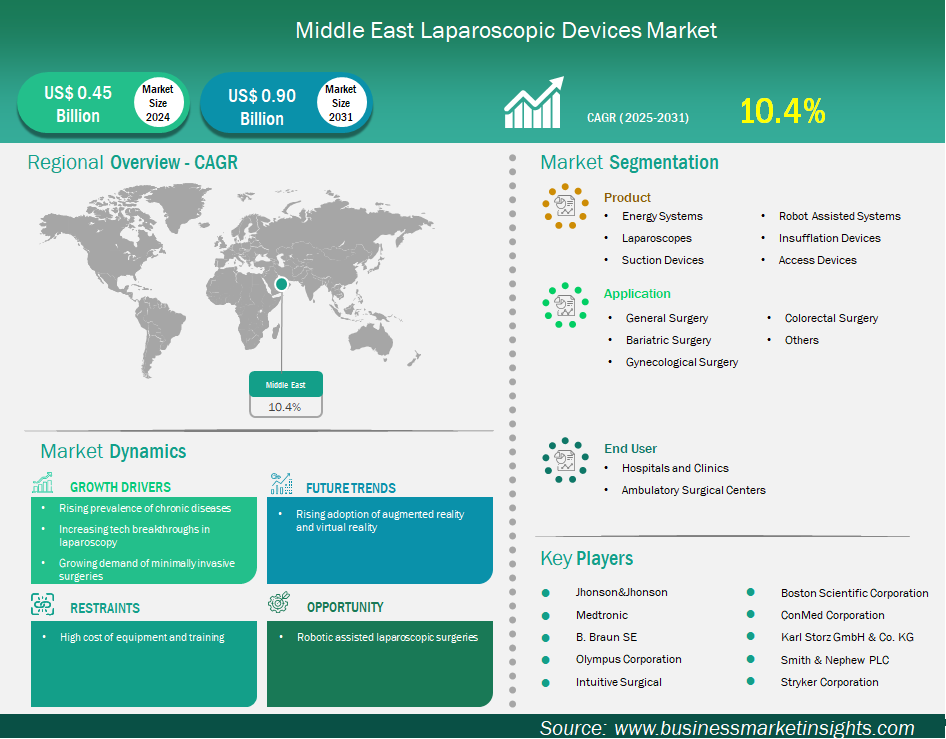The image size is (946, 739).
Task: Click the Market Size 2024 white circle
Action: (x=157, y=103)
